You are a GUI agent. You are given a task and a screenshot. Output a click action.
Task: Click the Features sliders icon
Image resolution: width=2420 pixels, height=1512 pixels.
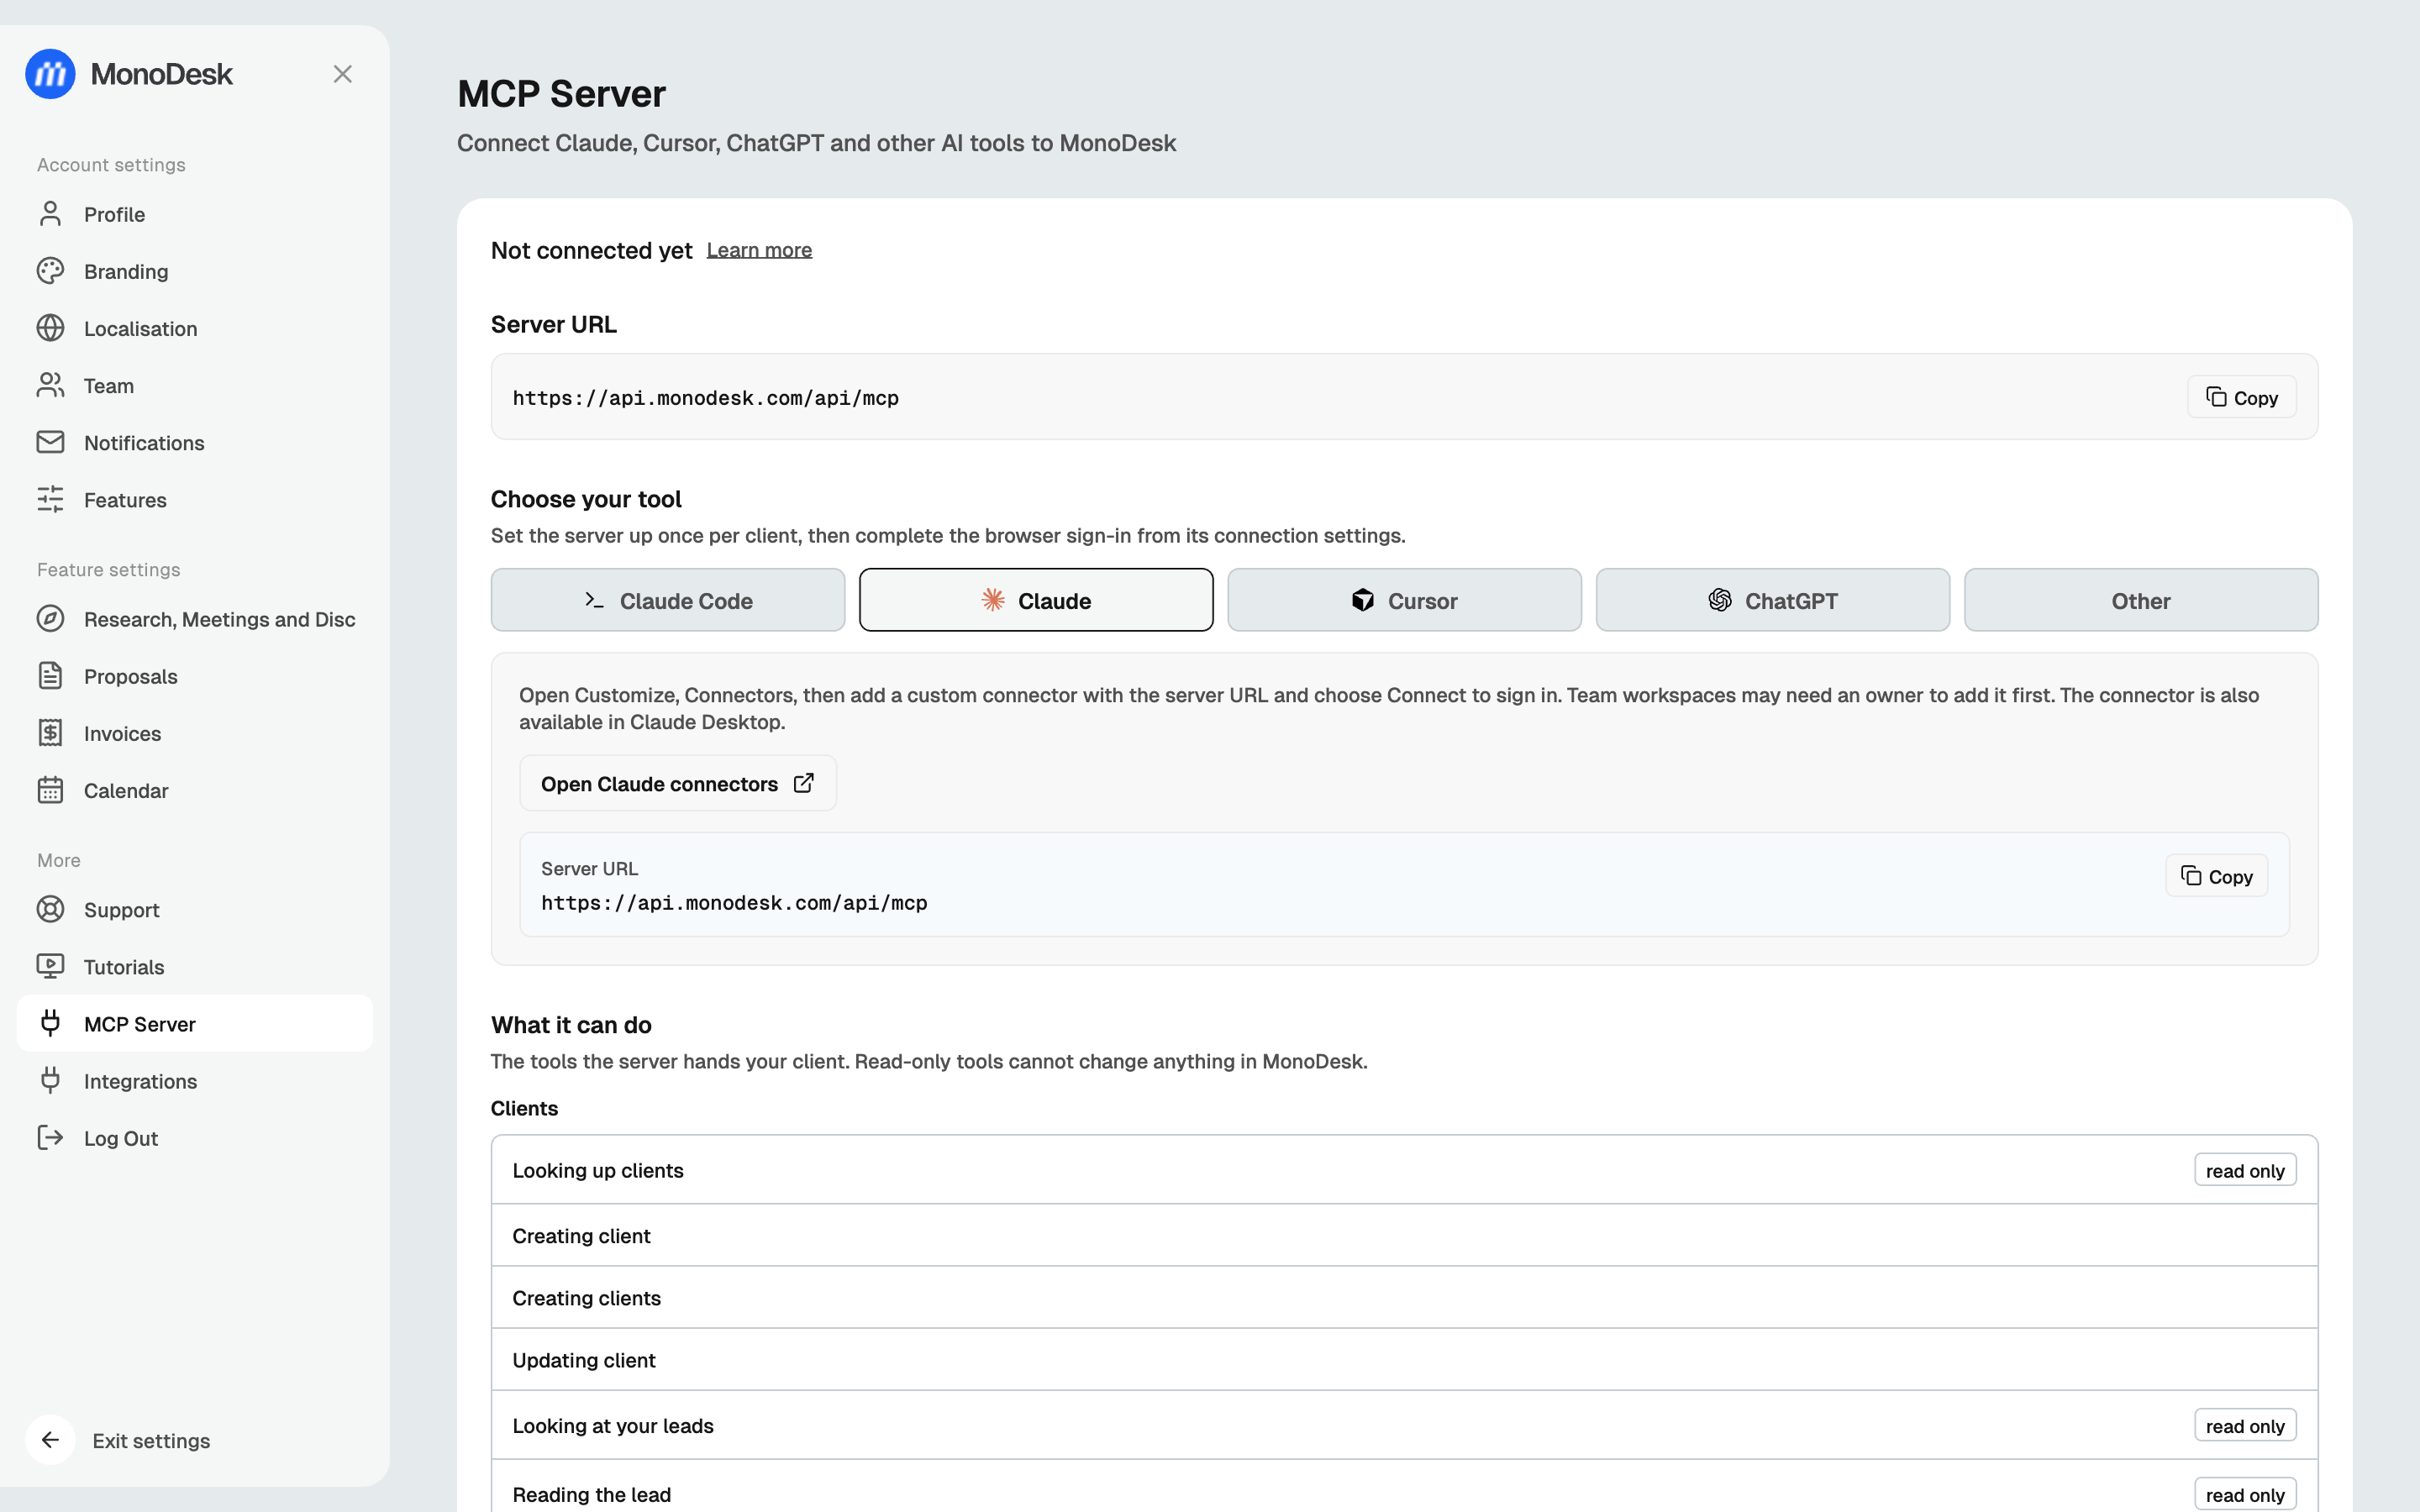click(x=50, y=499)
